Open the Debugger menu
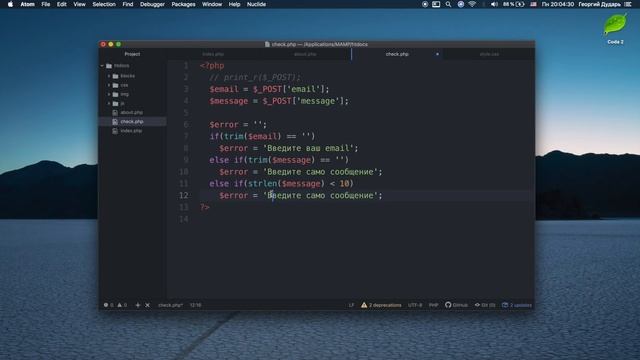 pyautogui.click(x=152, y=4)
